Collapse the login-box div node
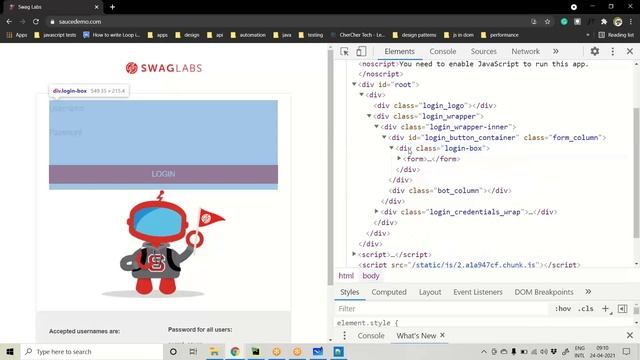This screenshot has height=360, width=640. (x=391, y=148)
